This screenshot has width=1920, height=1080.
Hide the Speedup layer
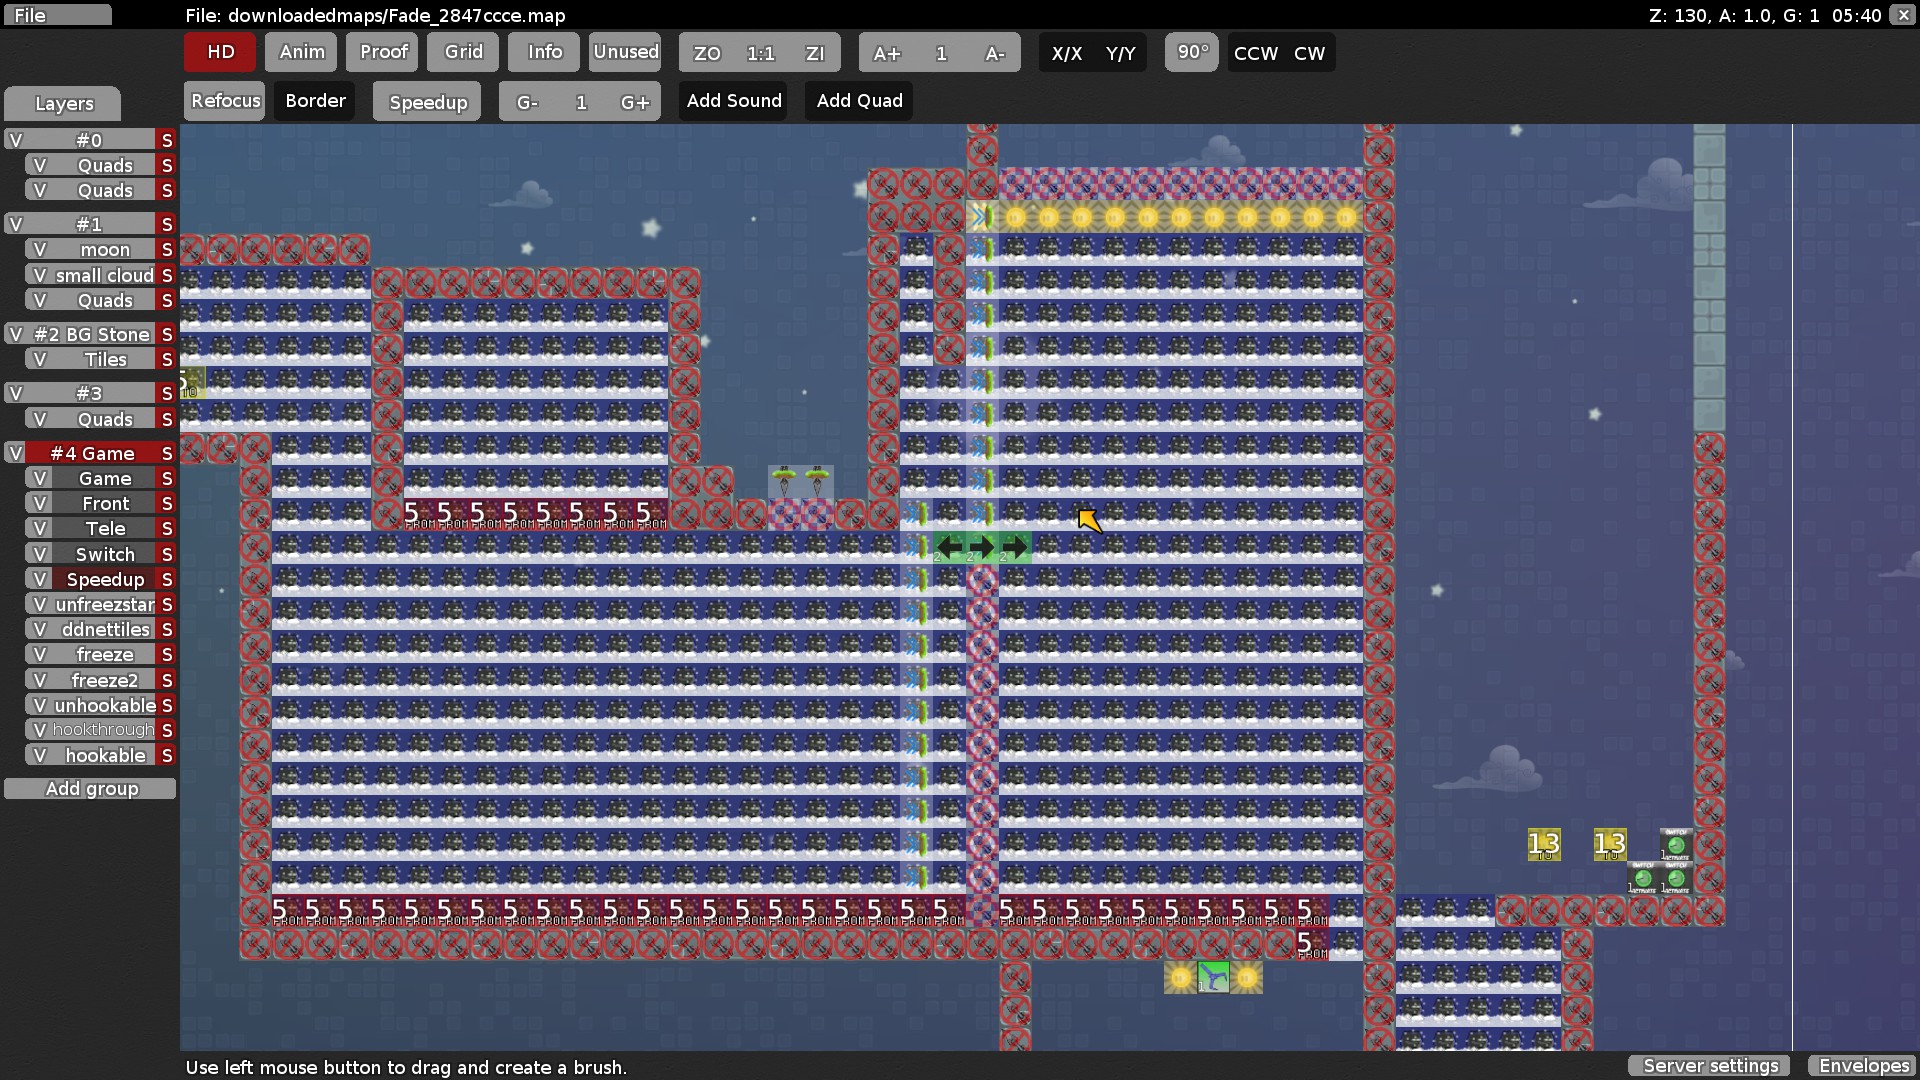pyautogui.click(x=40, y=579)
